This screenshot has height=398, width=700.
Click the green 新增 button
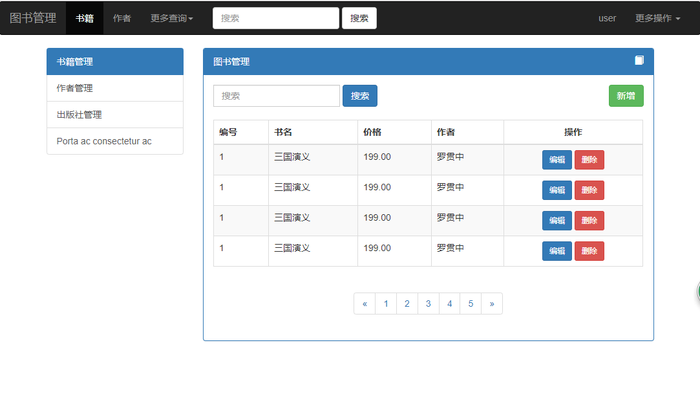click(x=626, y=96)
